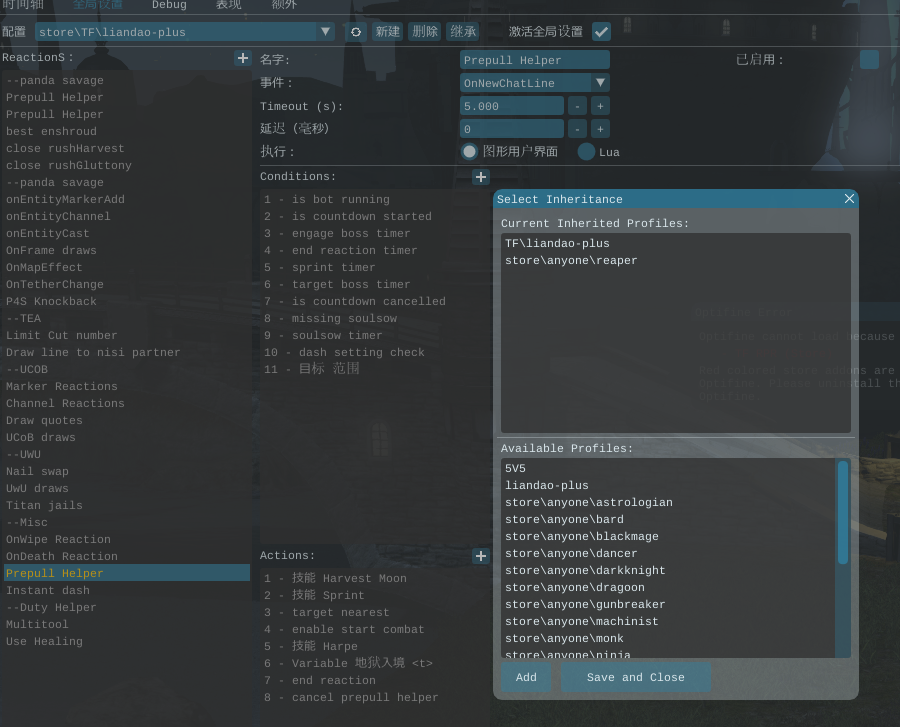Screen dimensions: 900x727
Task: Increase Timeout value with plus stepper
Action: tap(600, 106)
